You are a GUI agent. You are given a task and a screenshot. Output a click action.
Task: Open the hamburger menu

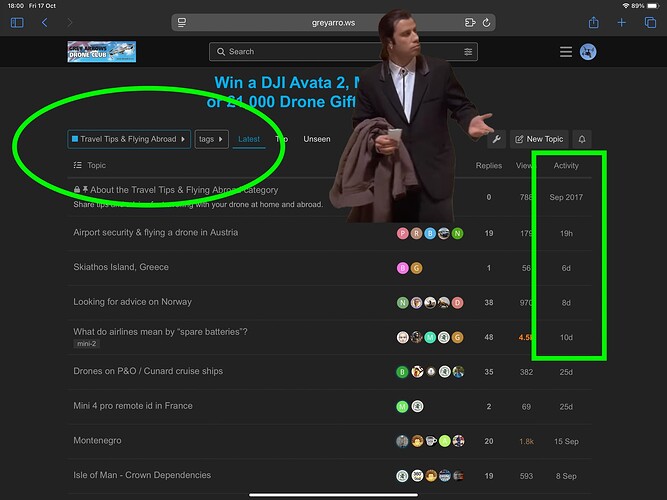[566, 52]
